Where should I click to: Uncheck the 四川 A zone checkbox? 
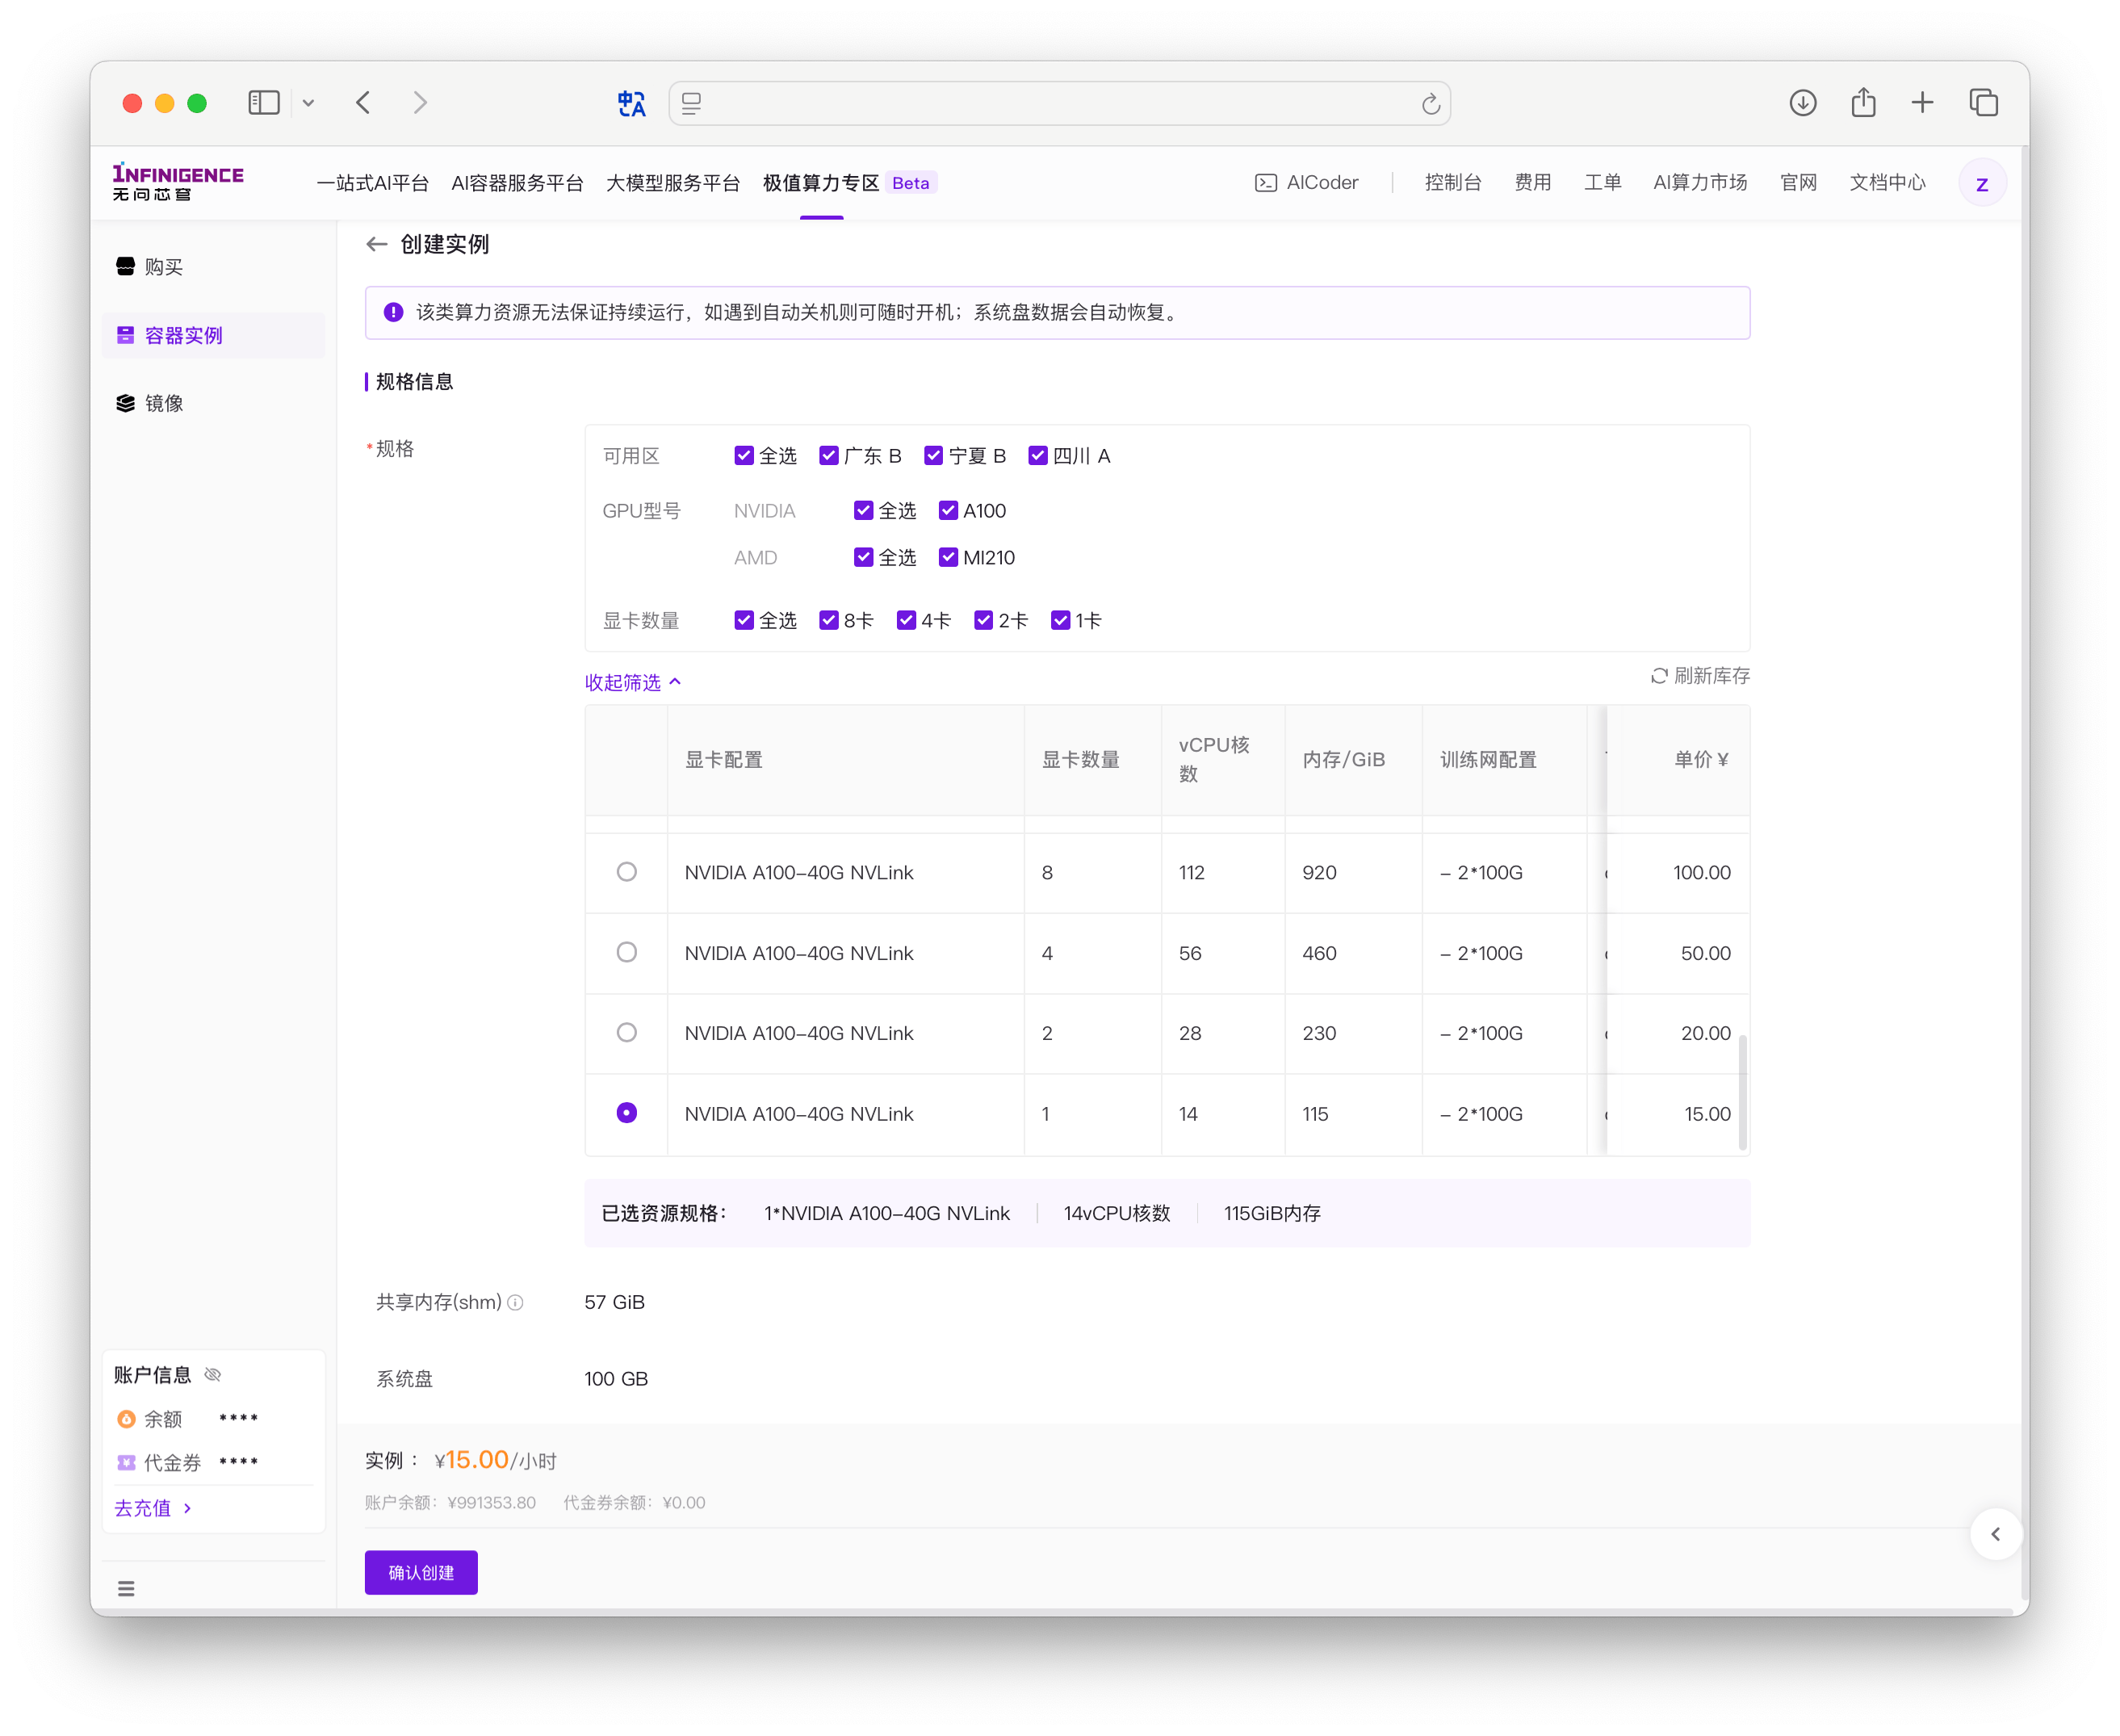pos(1038,456)
